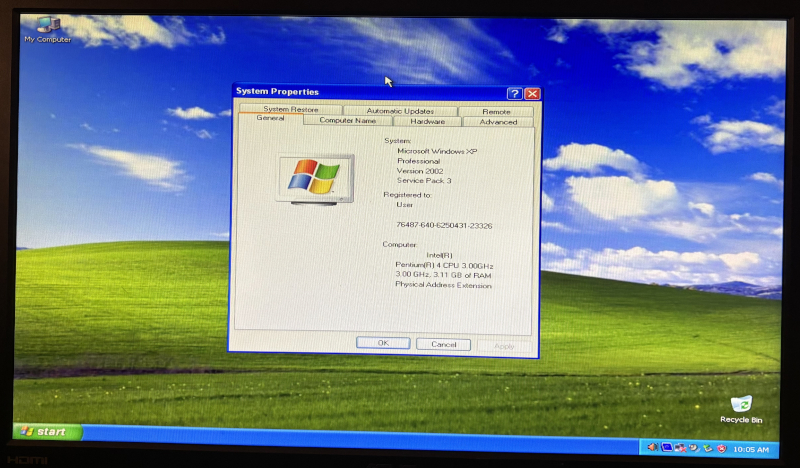Image resolution: width=800 pixels, height=468 pixels.
Task: Click the volume speaker tray icon
Action: 652,447
